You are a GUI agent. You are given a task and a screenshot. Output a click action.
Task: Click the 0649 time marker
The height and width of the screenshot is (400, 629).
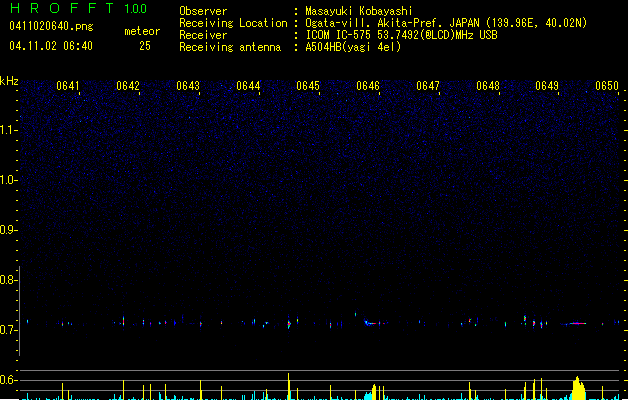pyautogui.click(x=547, y=86)
